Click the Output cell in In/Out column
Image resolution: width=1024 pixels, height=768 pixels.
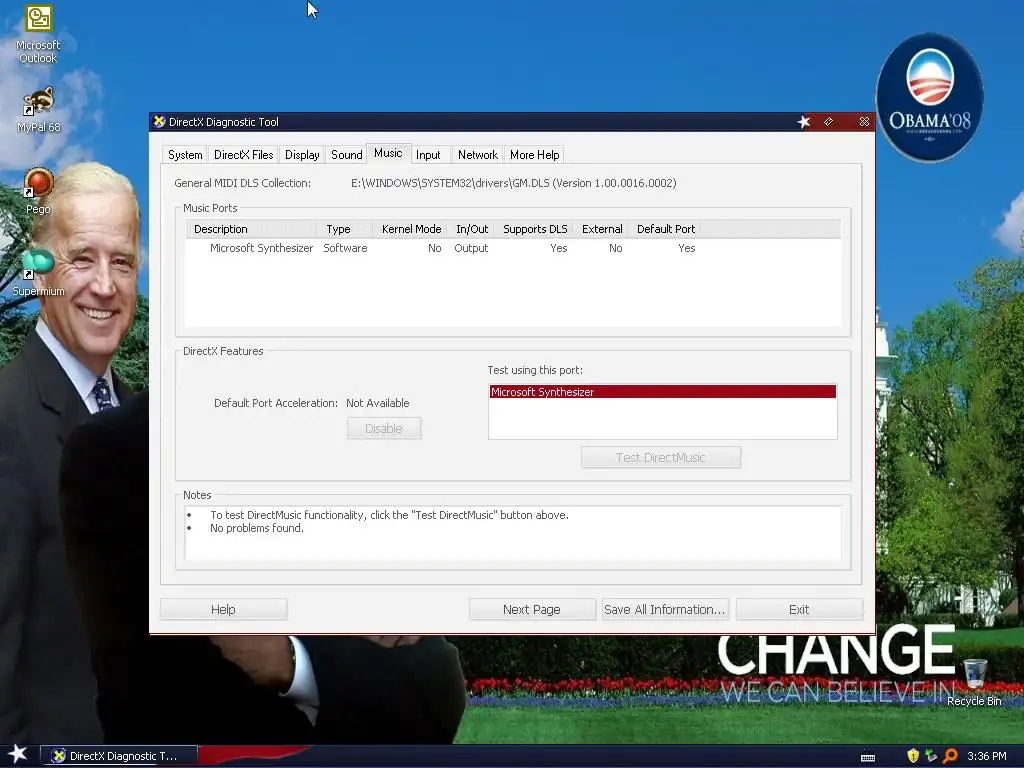click(x=471, y=248)
